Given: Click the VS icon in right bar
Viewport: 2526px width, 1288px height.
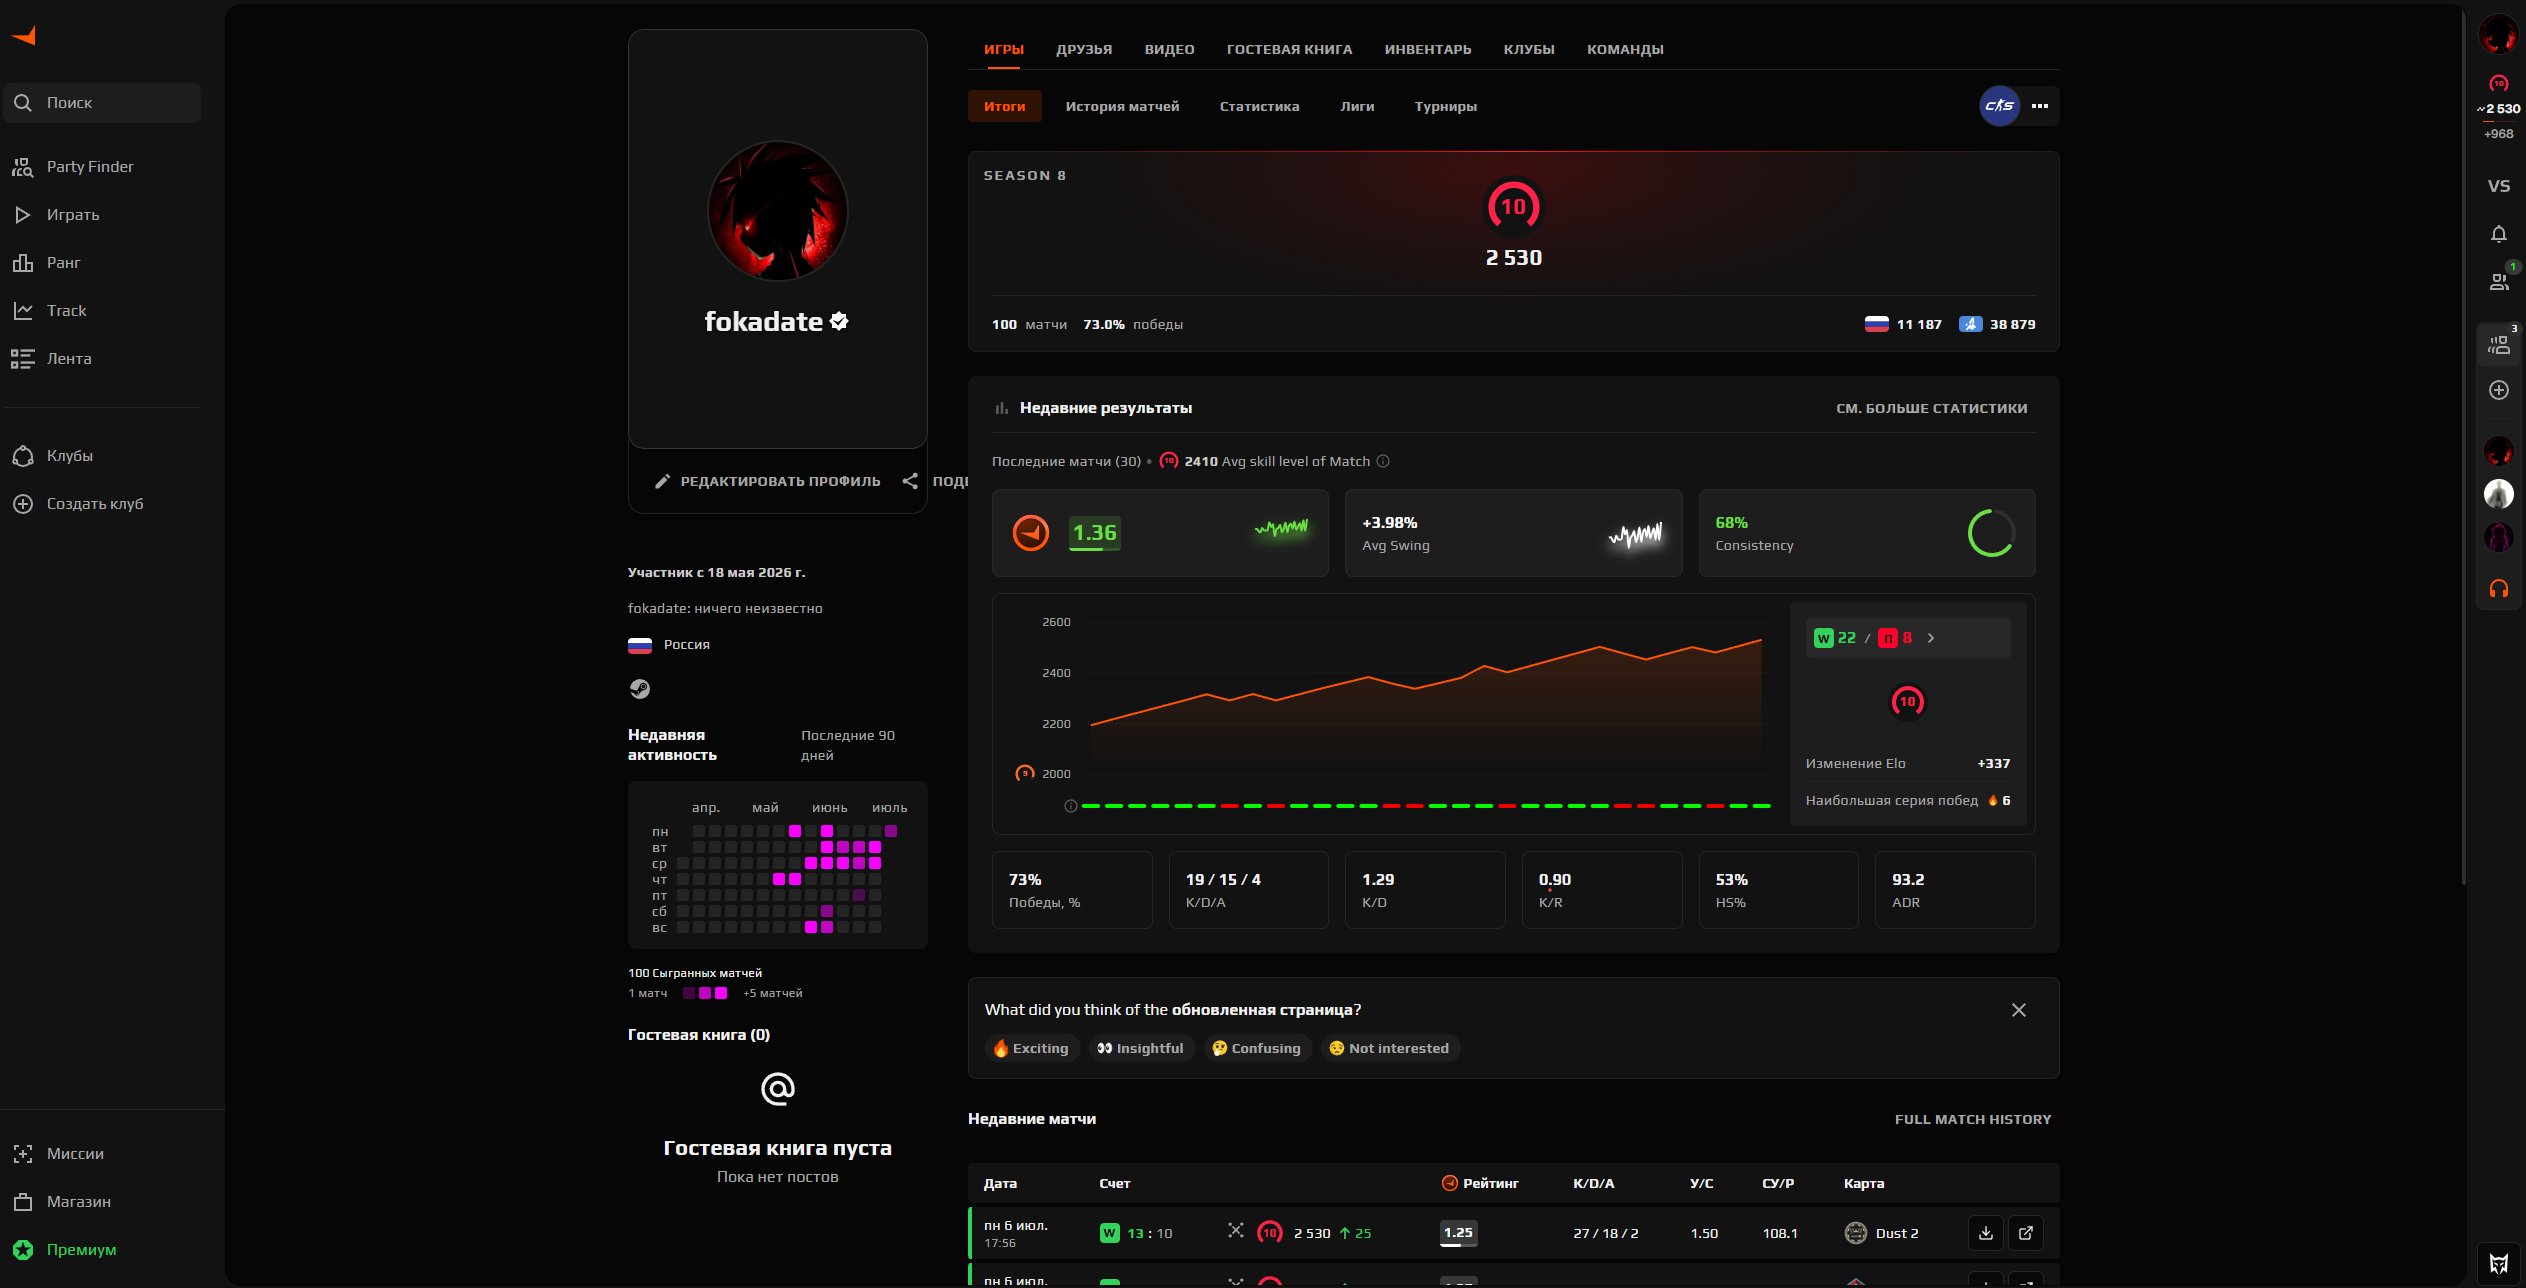Looking at the screenshot, I should tap(2498, 186).
